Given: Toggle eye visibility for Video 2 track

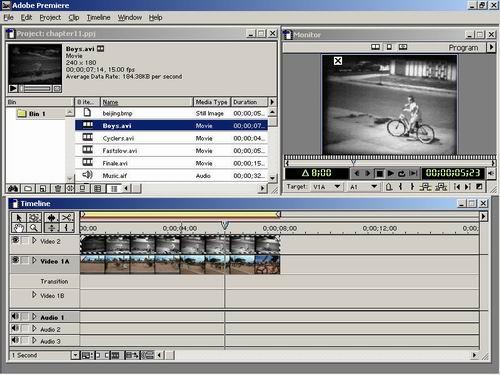Looking at the screenshot, I should pyautogui.click(x=15, y=240).
